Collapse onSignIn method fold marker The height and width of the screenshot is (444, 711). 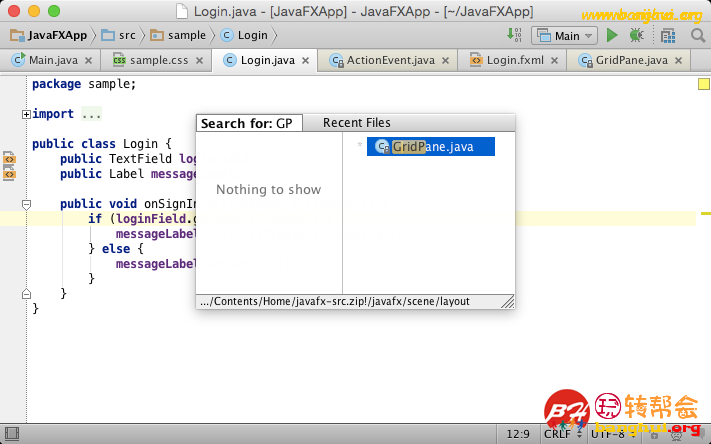[26, 205]
